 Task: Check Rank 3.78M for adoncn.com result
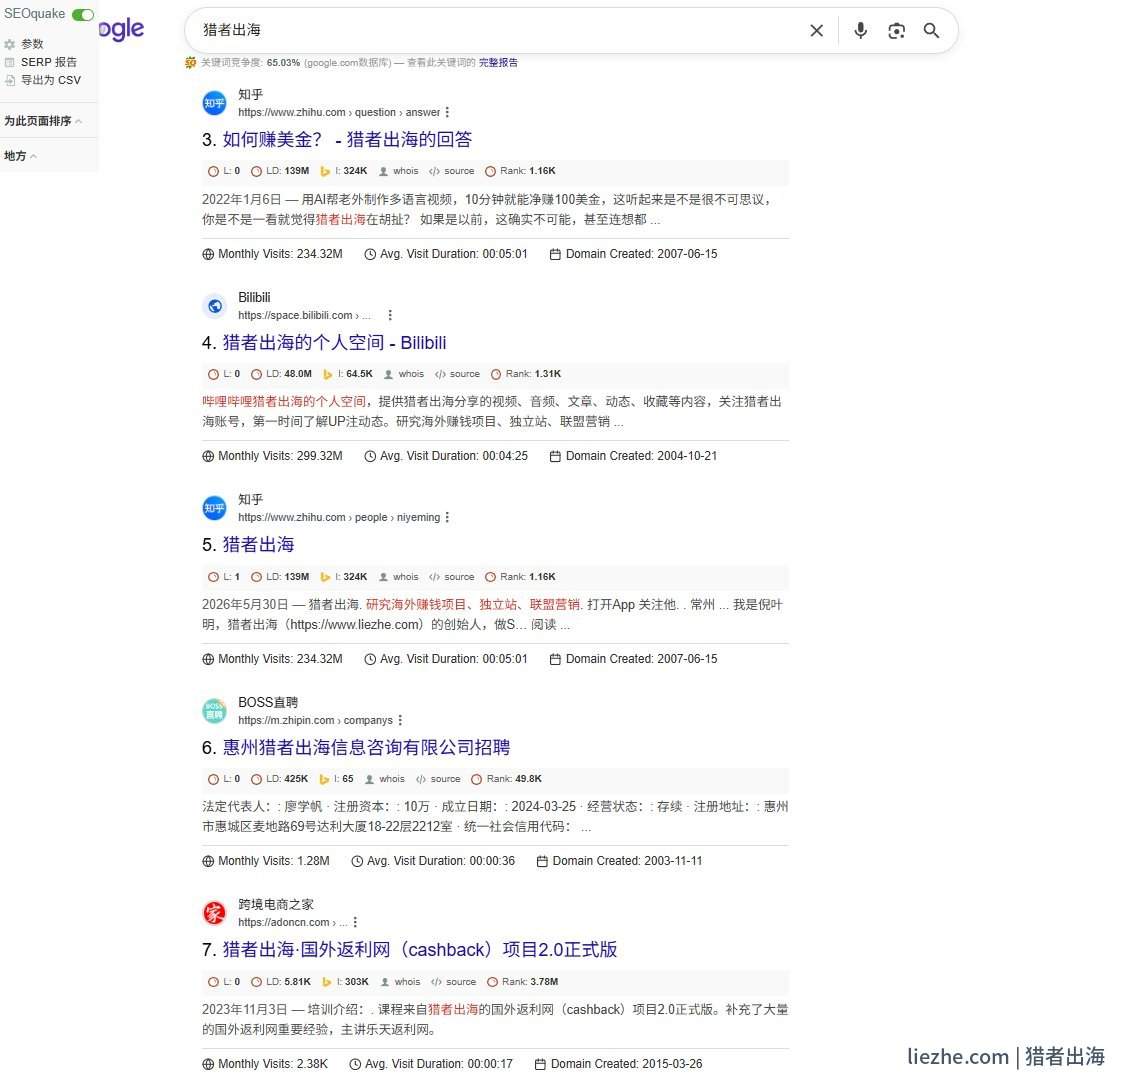(523, 982)
